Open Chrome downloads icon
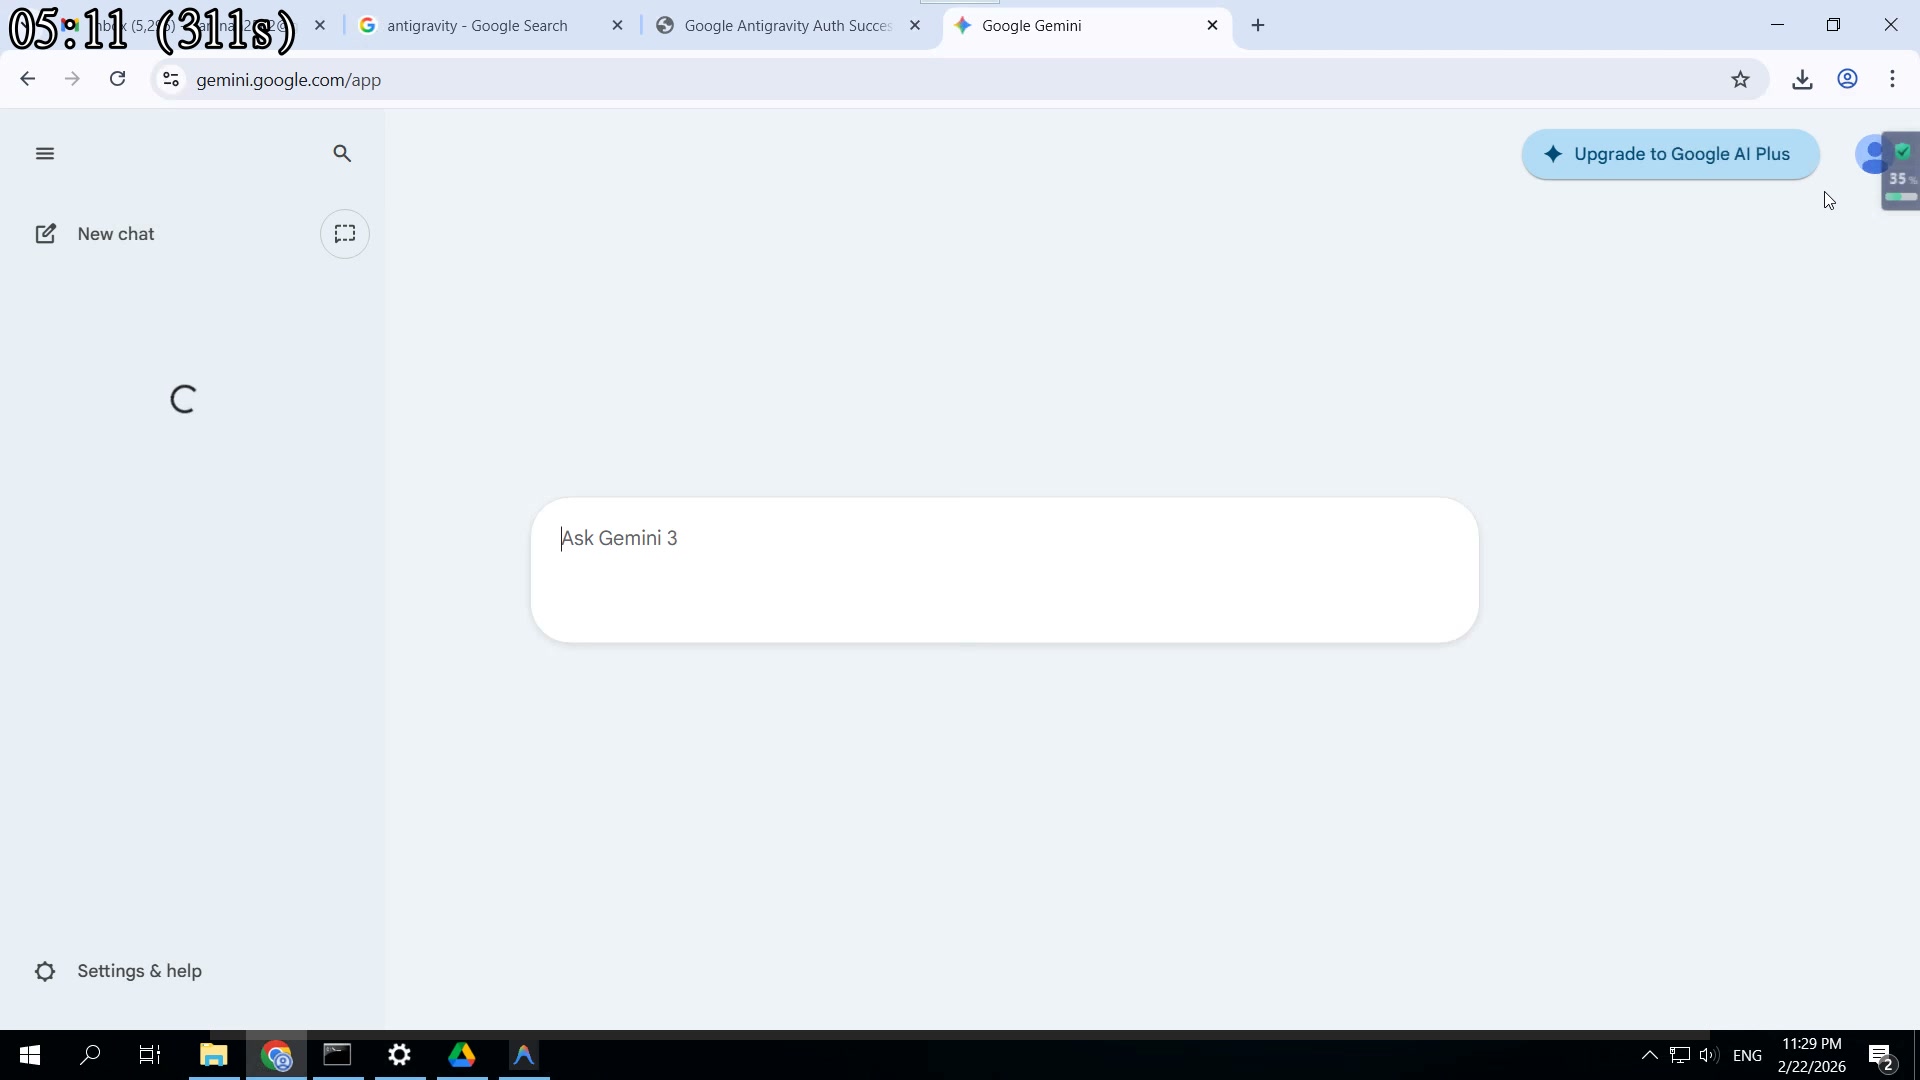1920x1080 pixels. tap(1802, 80)
